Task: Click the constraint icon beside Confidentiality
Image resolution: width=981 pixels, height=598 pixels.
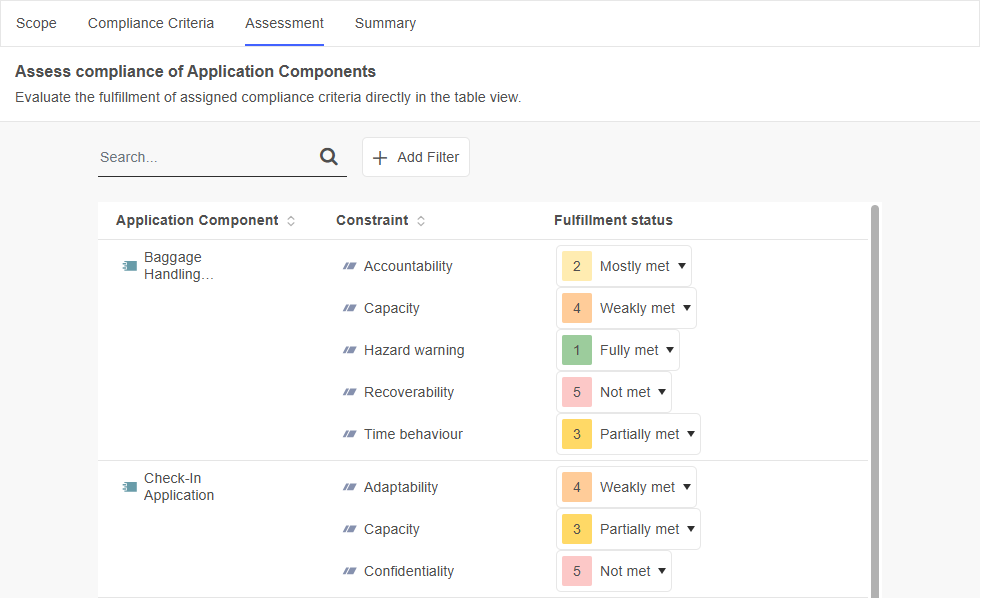Action: [x=349, y=570]
